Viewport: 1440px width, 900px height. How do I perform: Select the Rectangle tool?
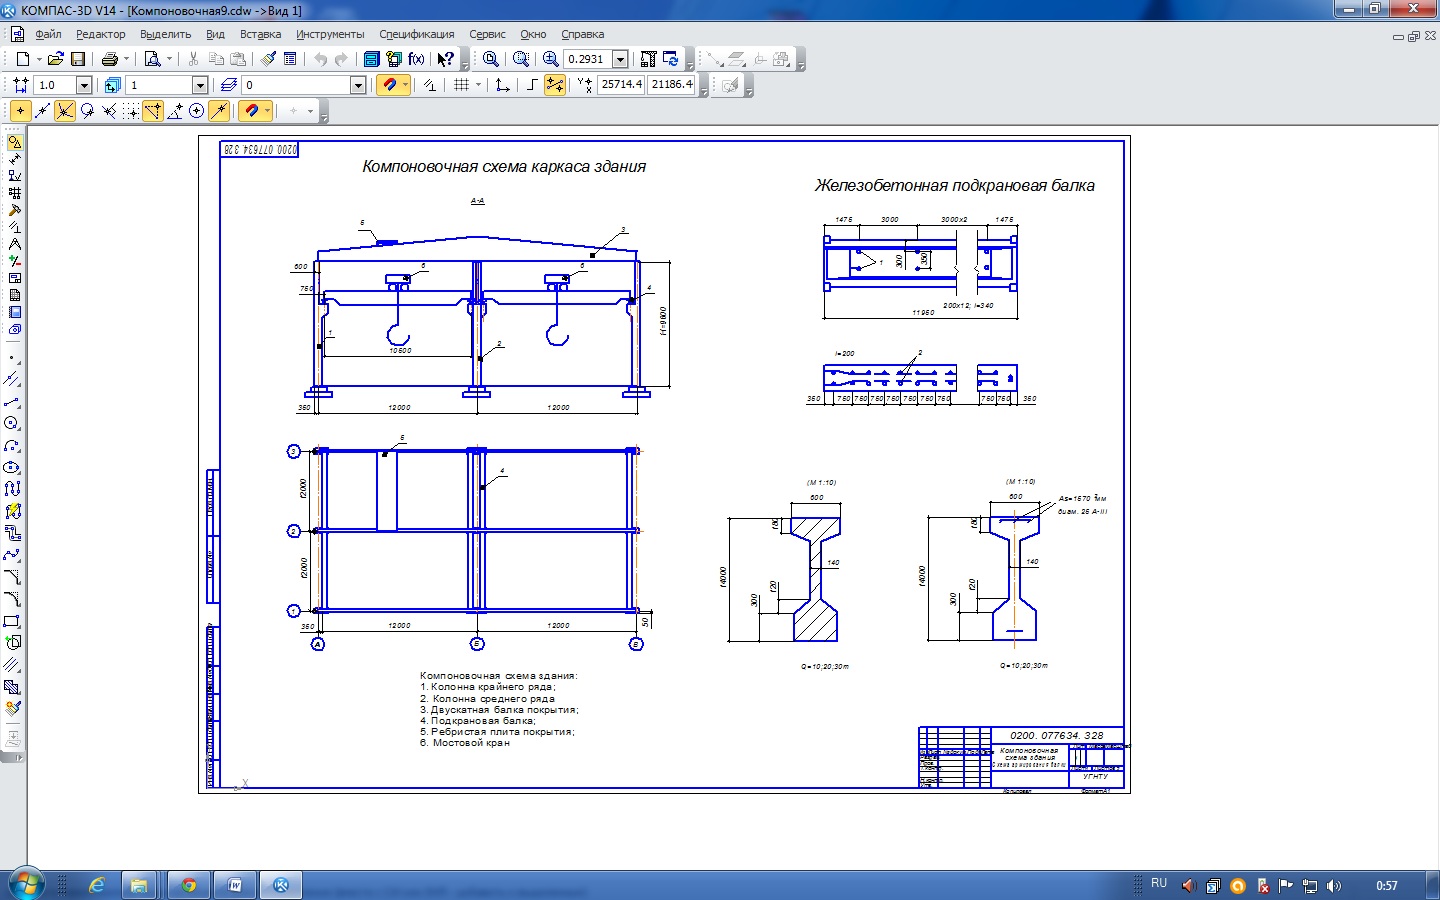(12, 621)
